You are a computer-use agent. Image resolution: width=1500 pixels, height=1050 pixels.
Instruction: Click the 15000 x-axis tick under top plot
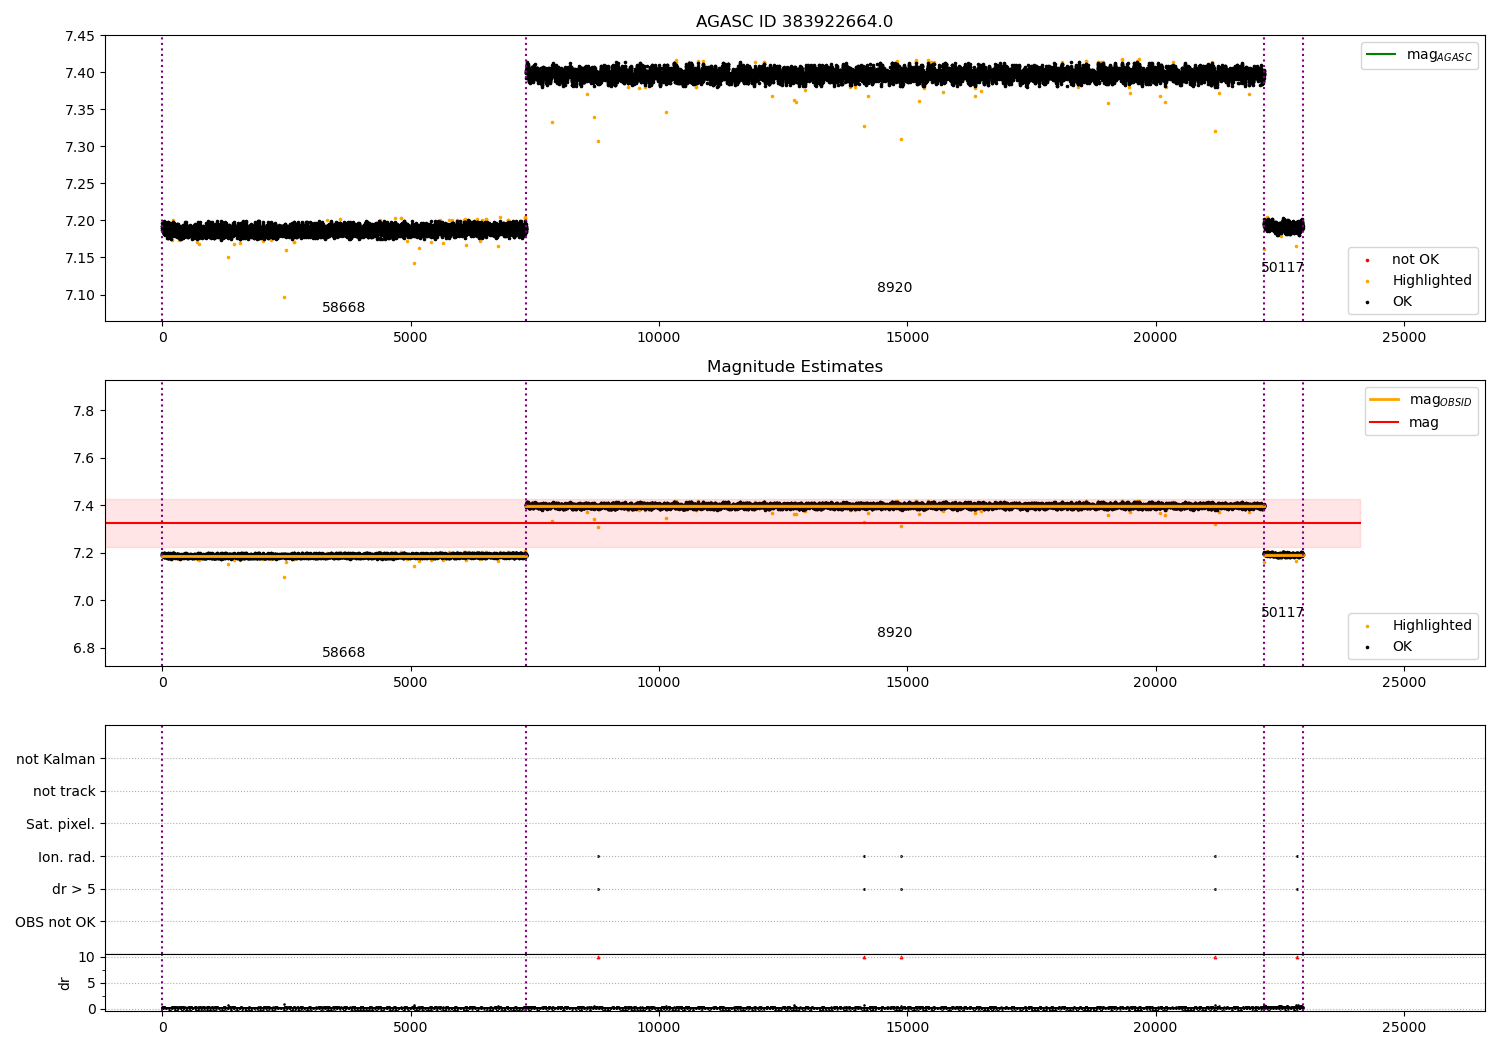coord(907,338)
